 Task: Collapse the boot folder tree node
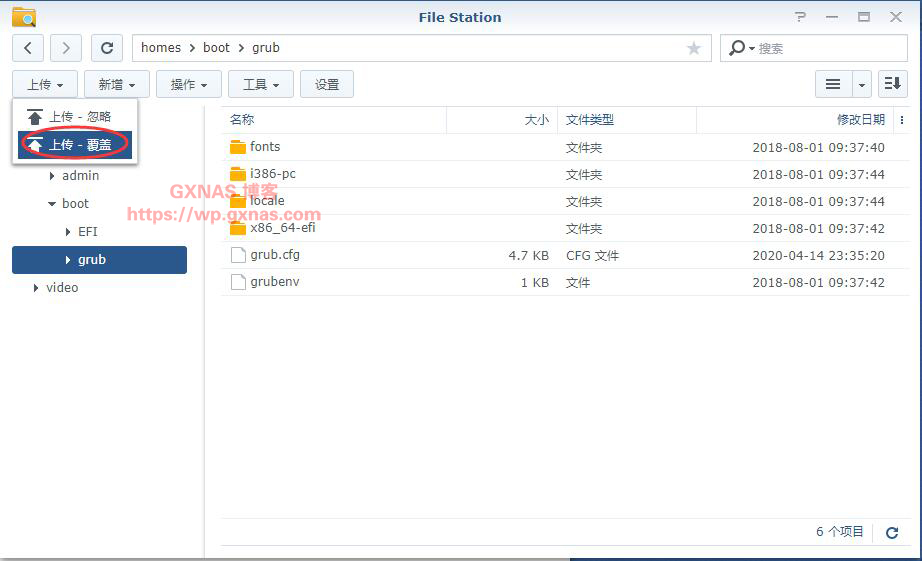pos(52,204)
